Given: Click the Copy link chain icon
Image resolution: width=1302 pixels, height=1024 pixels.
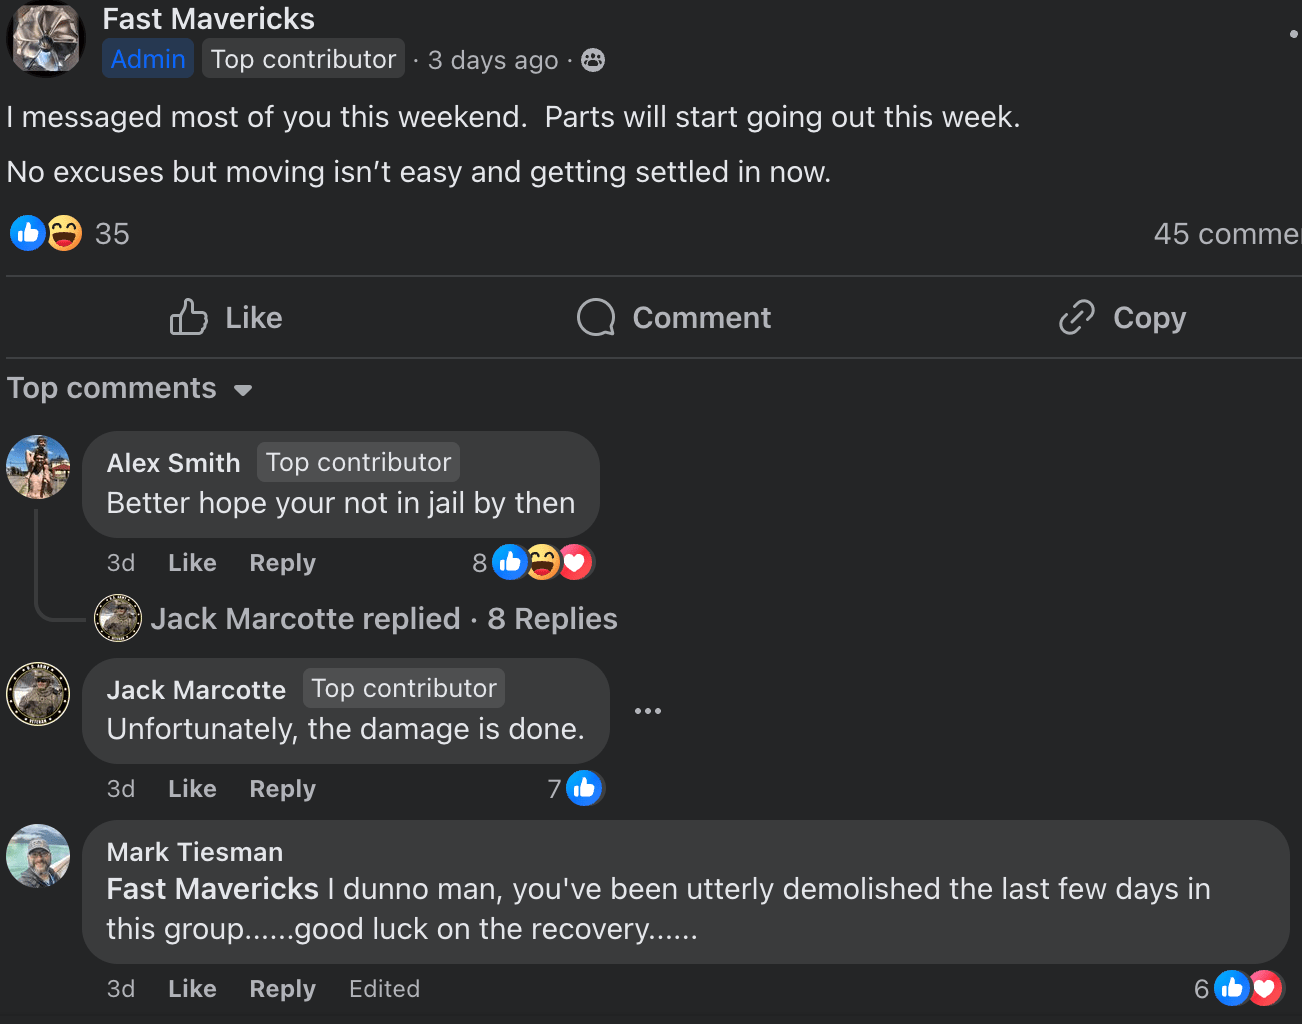Looking at the screenshot, I should [x=1077, y=317].
